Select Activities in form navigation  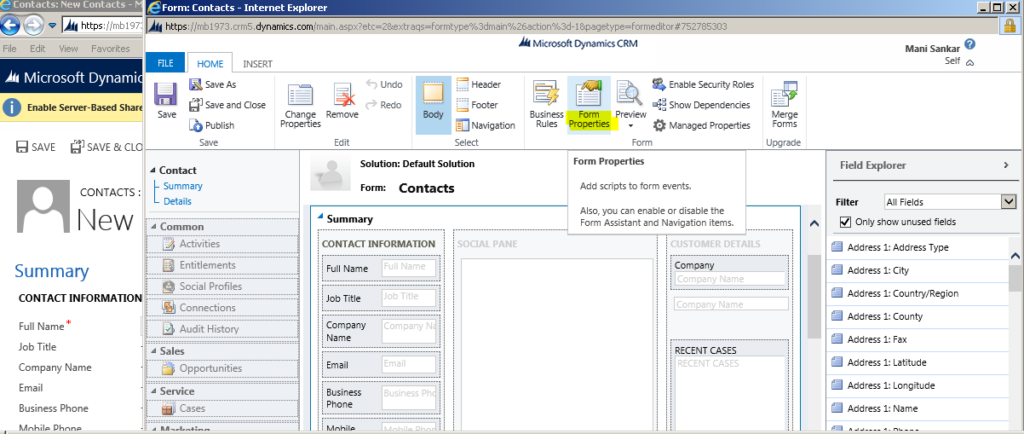(199, 243)
